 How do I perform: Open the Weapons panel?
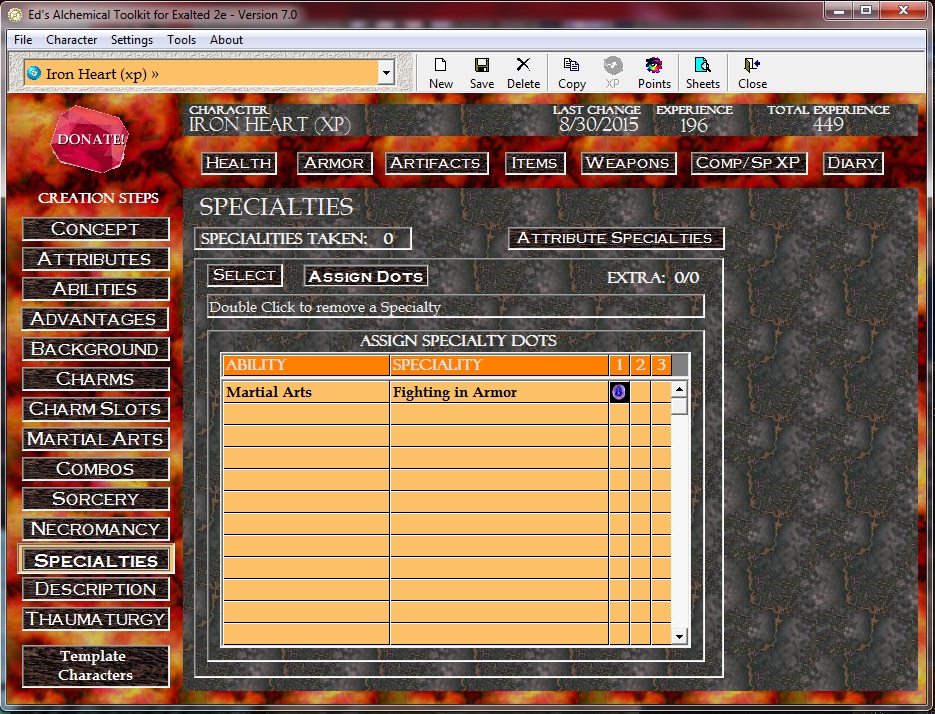click(x=628, y=163)
